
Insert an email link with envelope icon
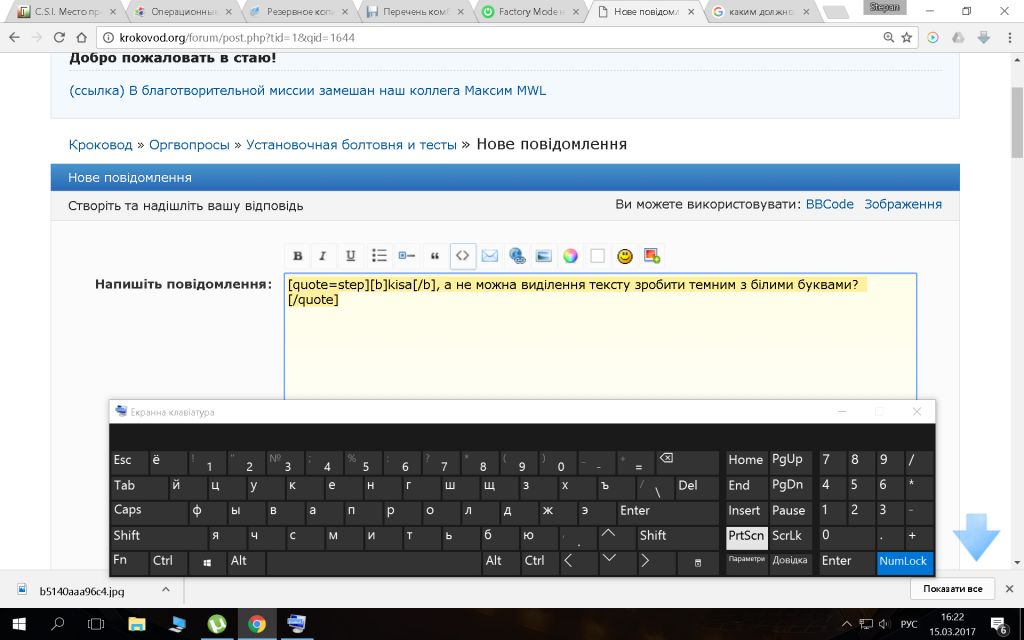click(489, 256)
